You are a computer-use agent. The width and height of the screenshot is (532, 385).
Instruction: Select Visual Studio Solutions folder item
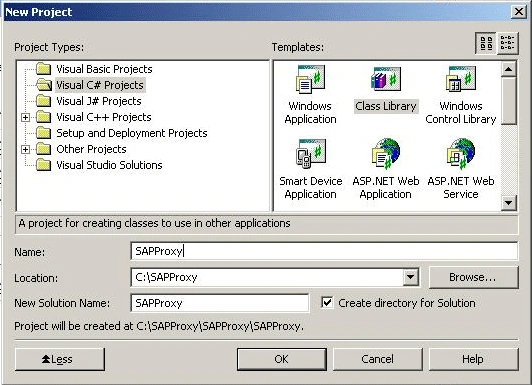click(109, 165)
